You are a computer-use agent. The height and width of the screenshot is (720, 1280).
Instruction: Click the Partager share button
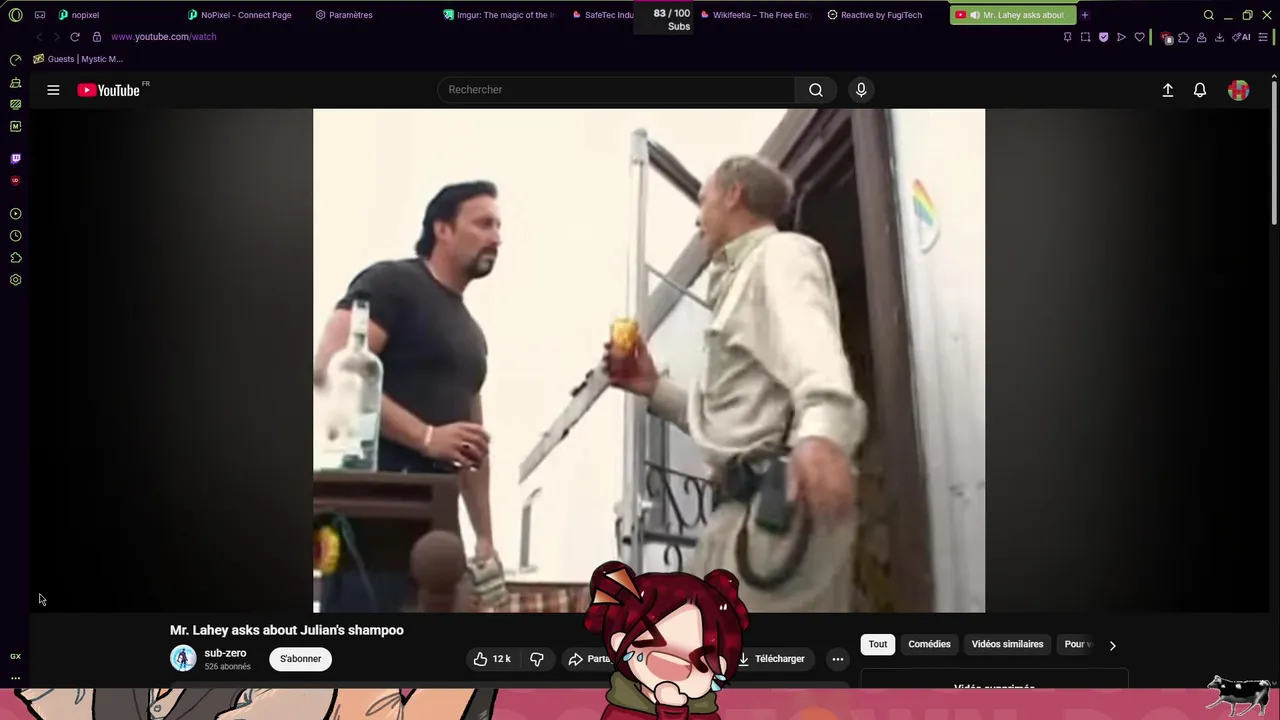(590, 659)
